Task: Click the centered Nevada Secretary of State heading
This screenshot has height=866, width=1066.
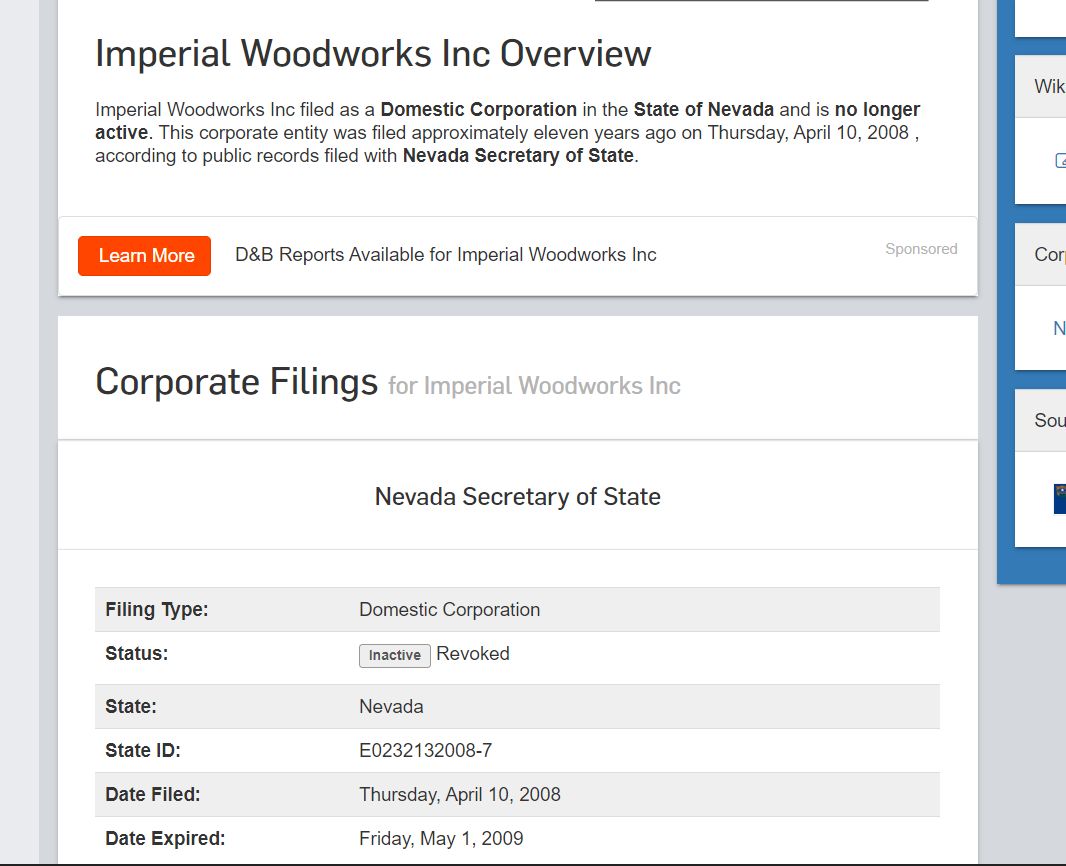Action: pos(517,497)
